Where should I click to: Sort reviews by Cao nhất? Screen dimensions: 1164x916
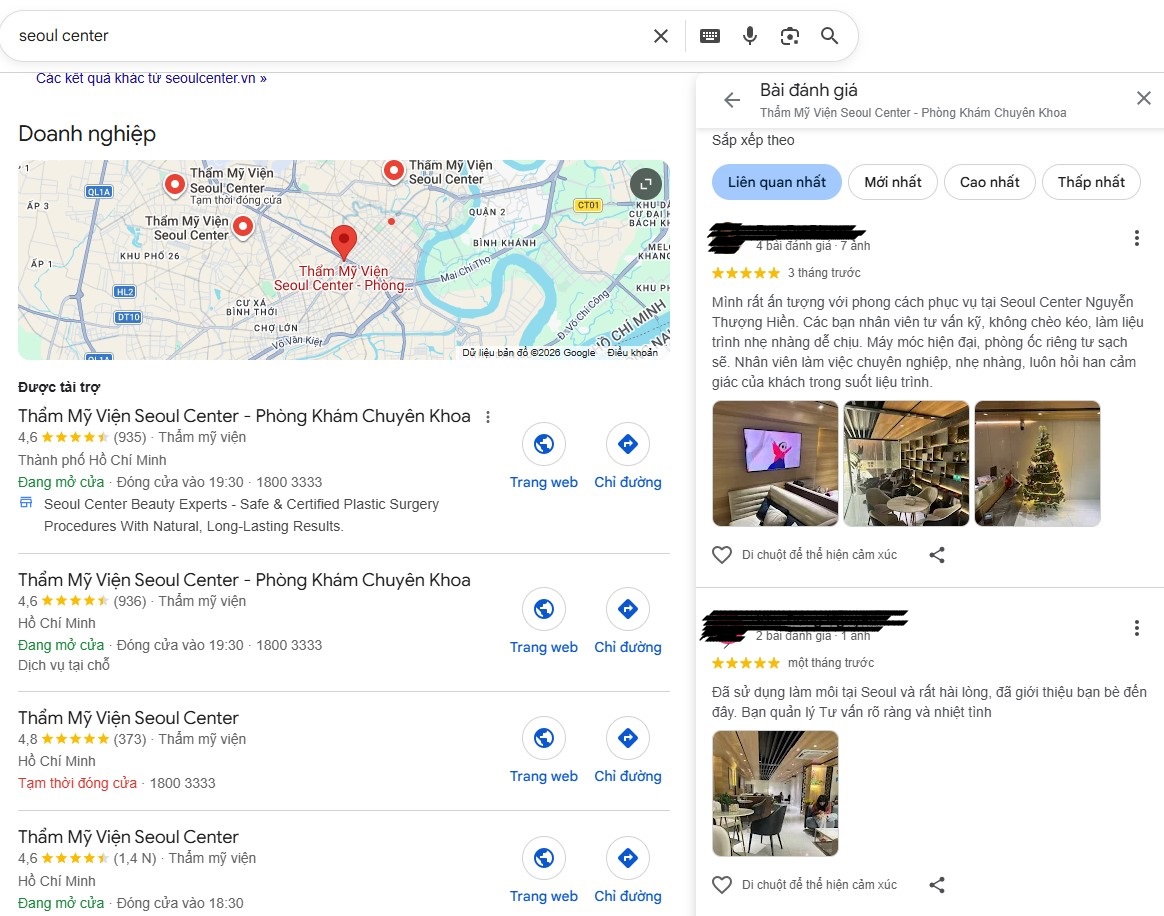[989, 182]
